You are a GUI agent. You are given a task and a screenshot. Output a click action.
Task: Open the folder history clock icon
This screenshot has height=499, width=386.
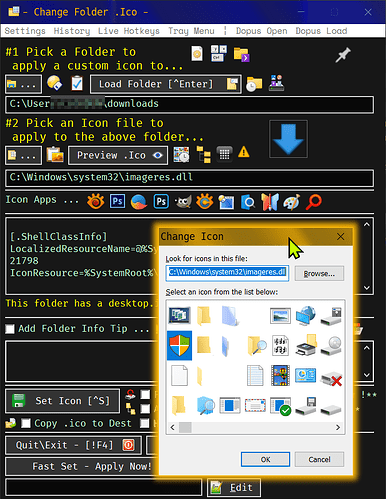(x=254, y=84)
